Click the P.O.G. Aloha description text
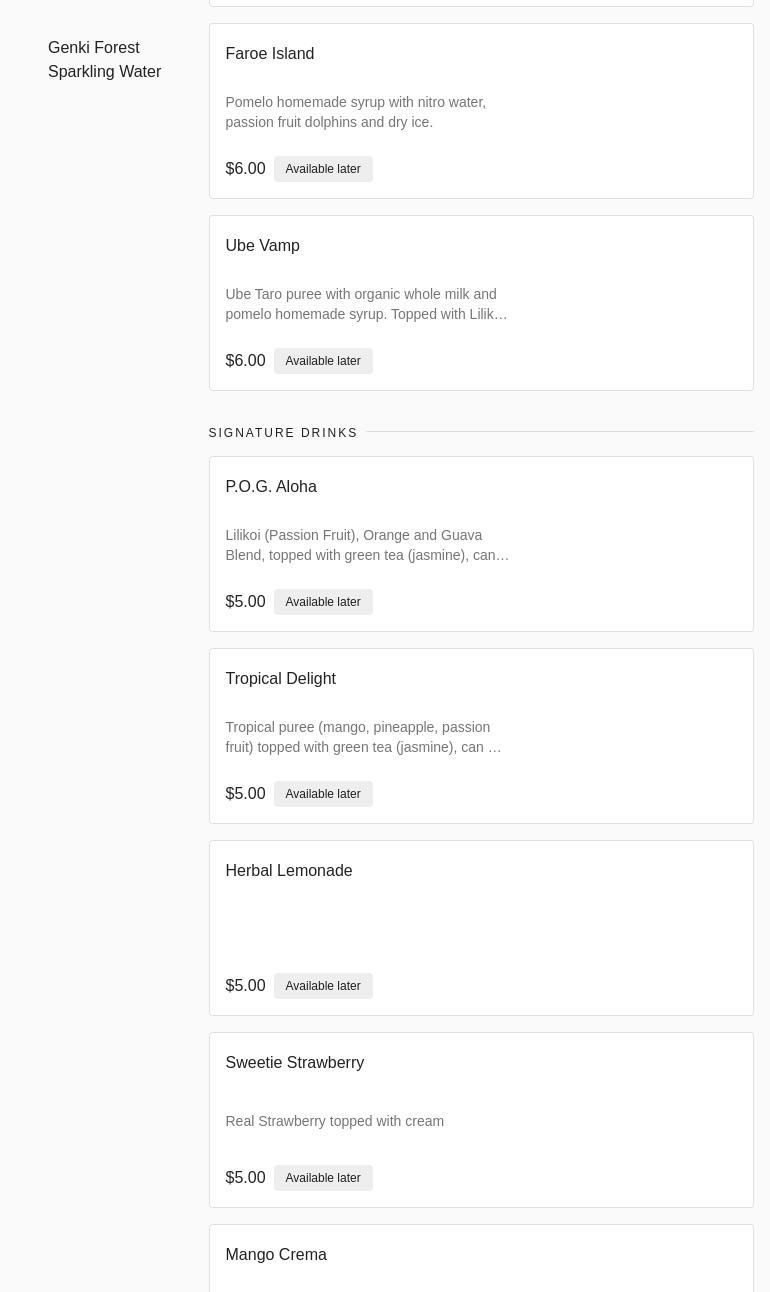The height and width of the screenshot is (1292, 770). [366, 545]
